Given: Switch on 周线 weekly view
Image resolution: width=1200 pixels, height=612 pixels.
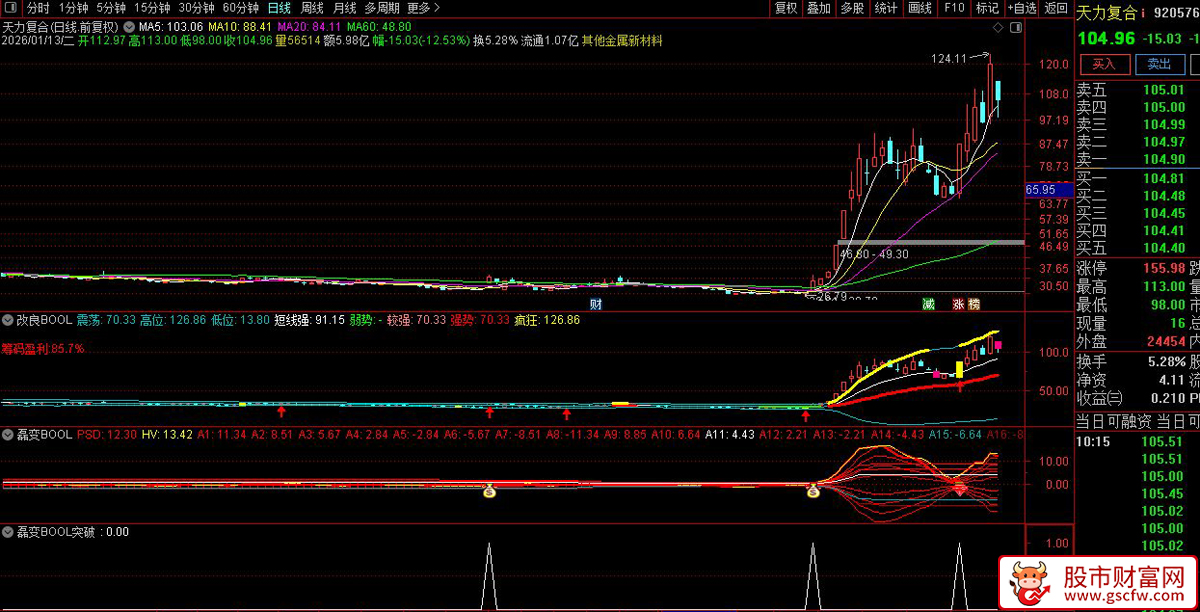Looking at the screenshot, I should pos(312,8).
